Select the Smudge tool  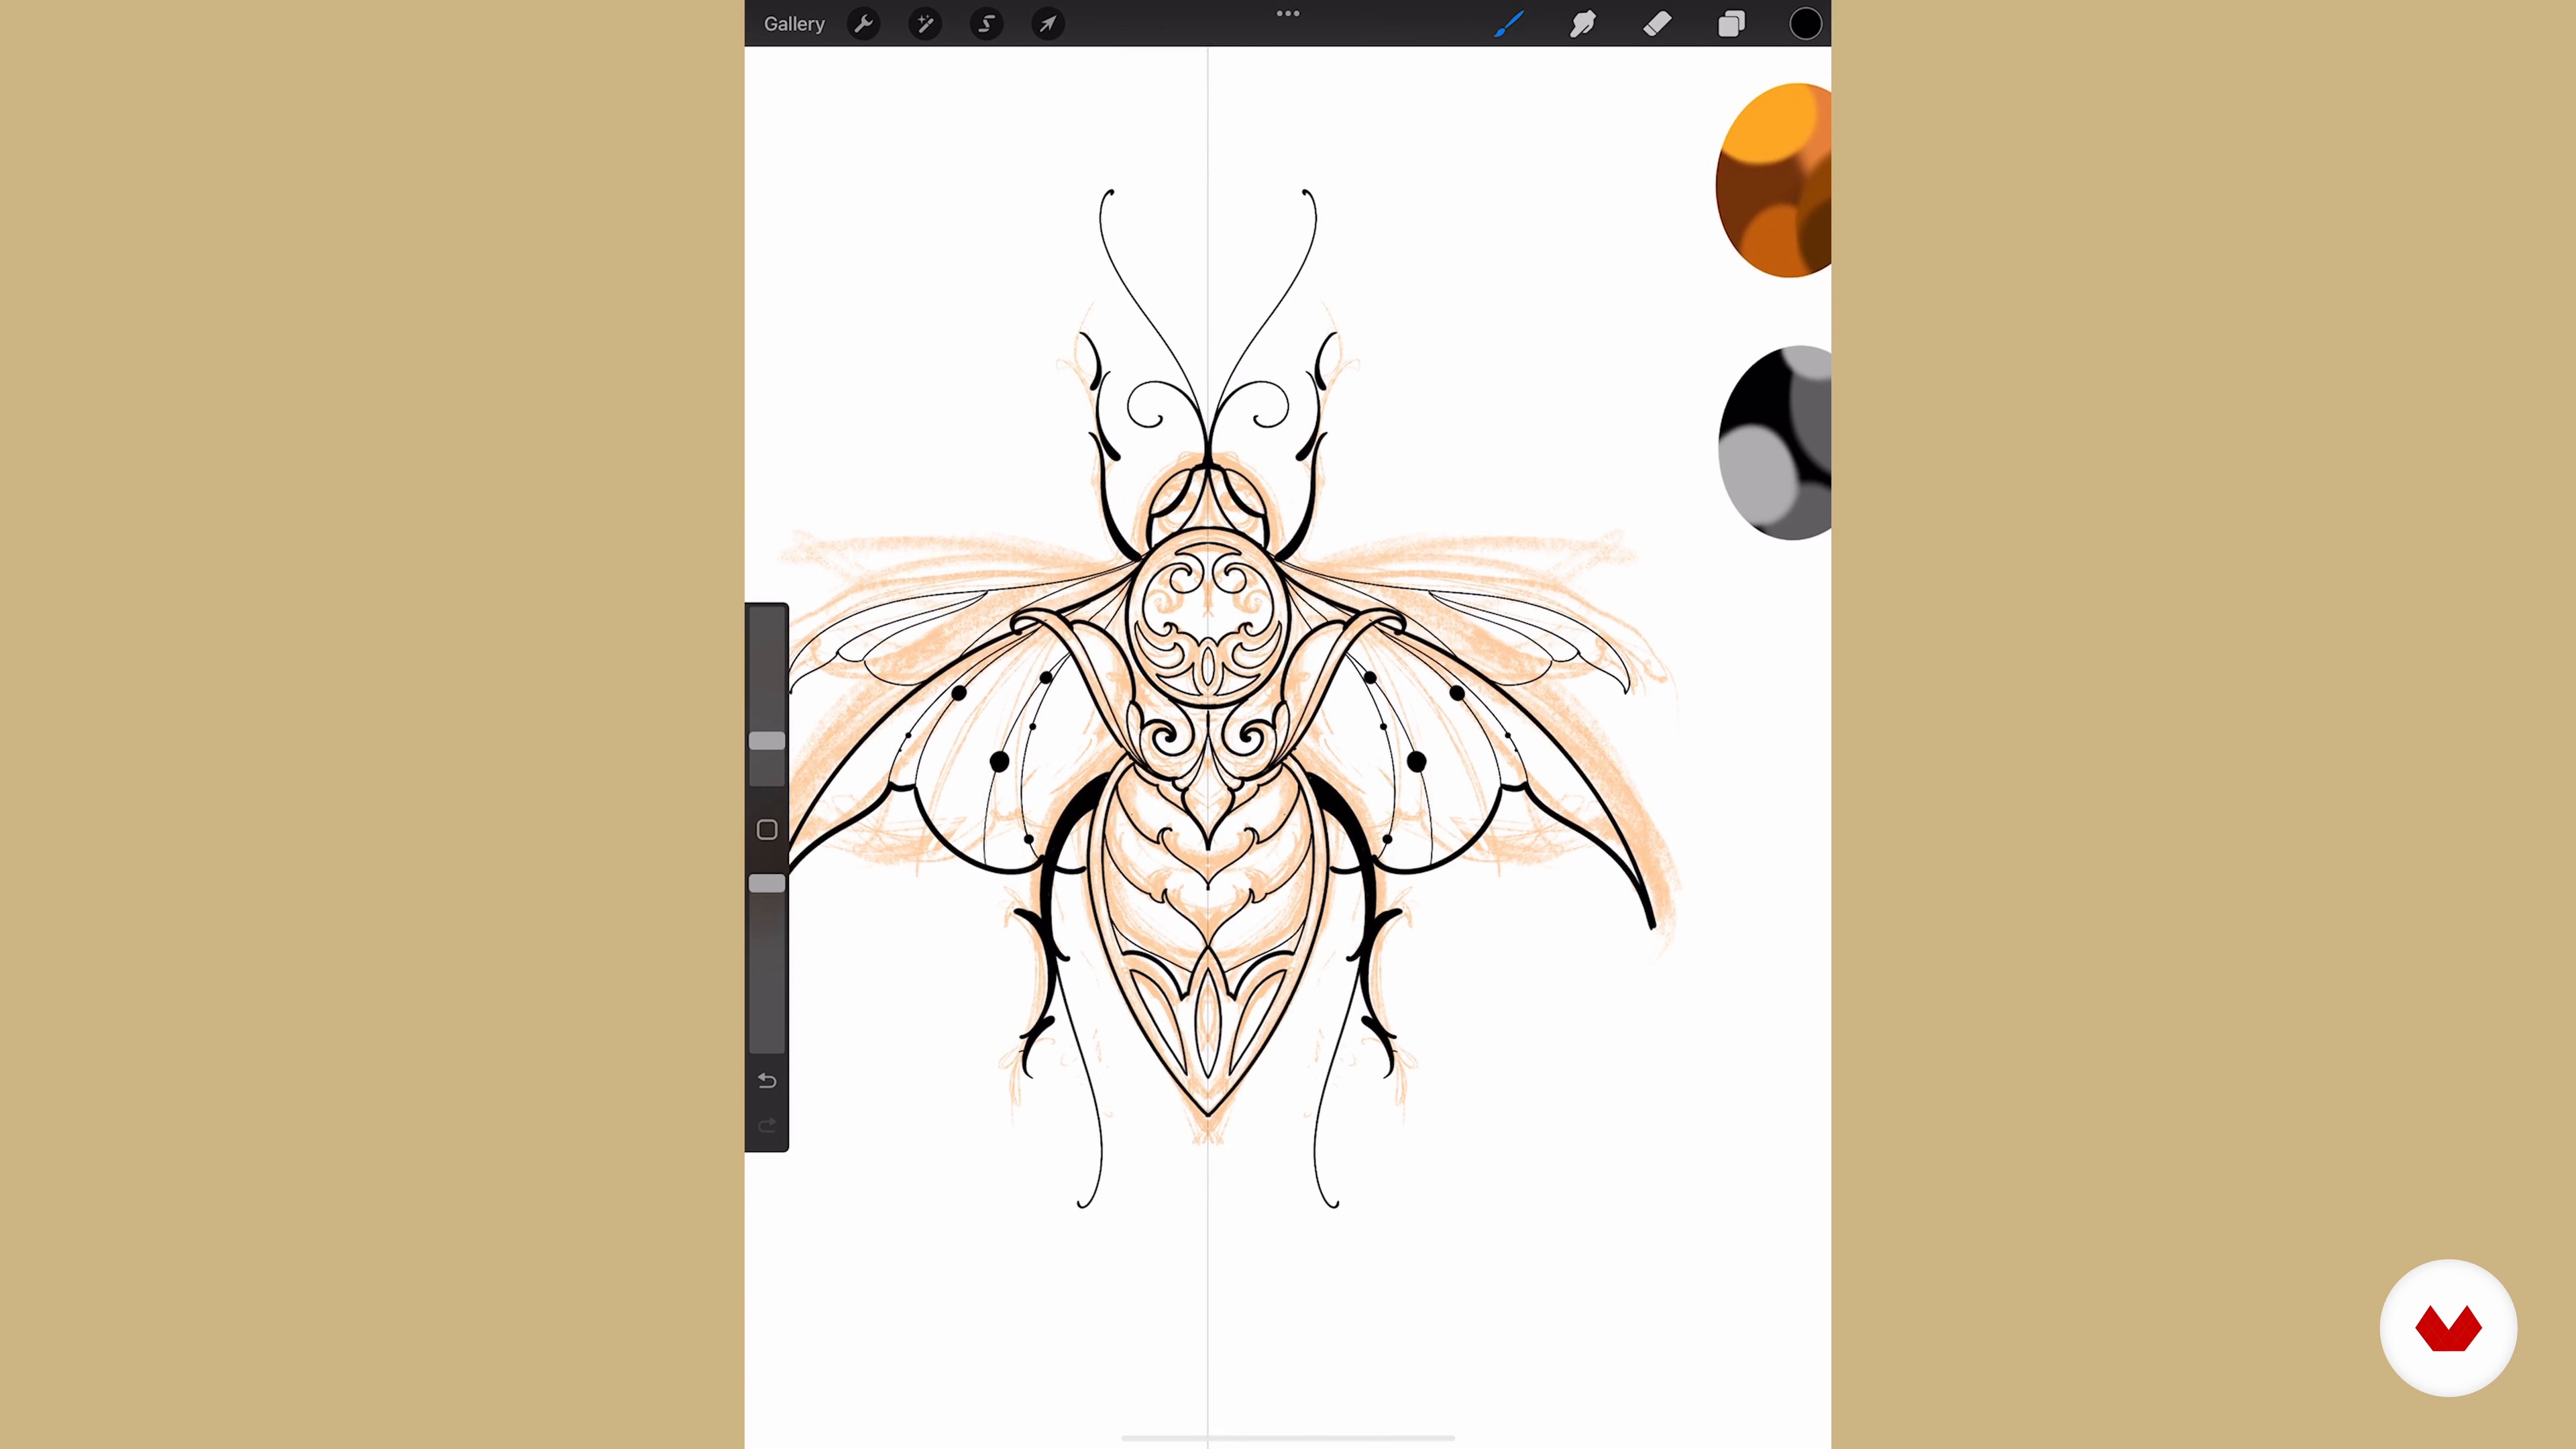coord(1583,24)
